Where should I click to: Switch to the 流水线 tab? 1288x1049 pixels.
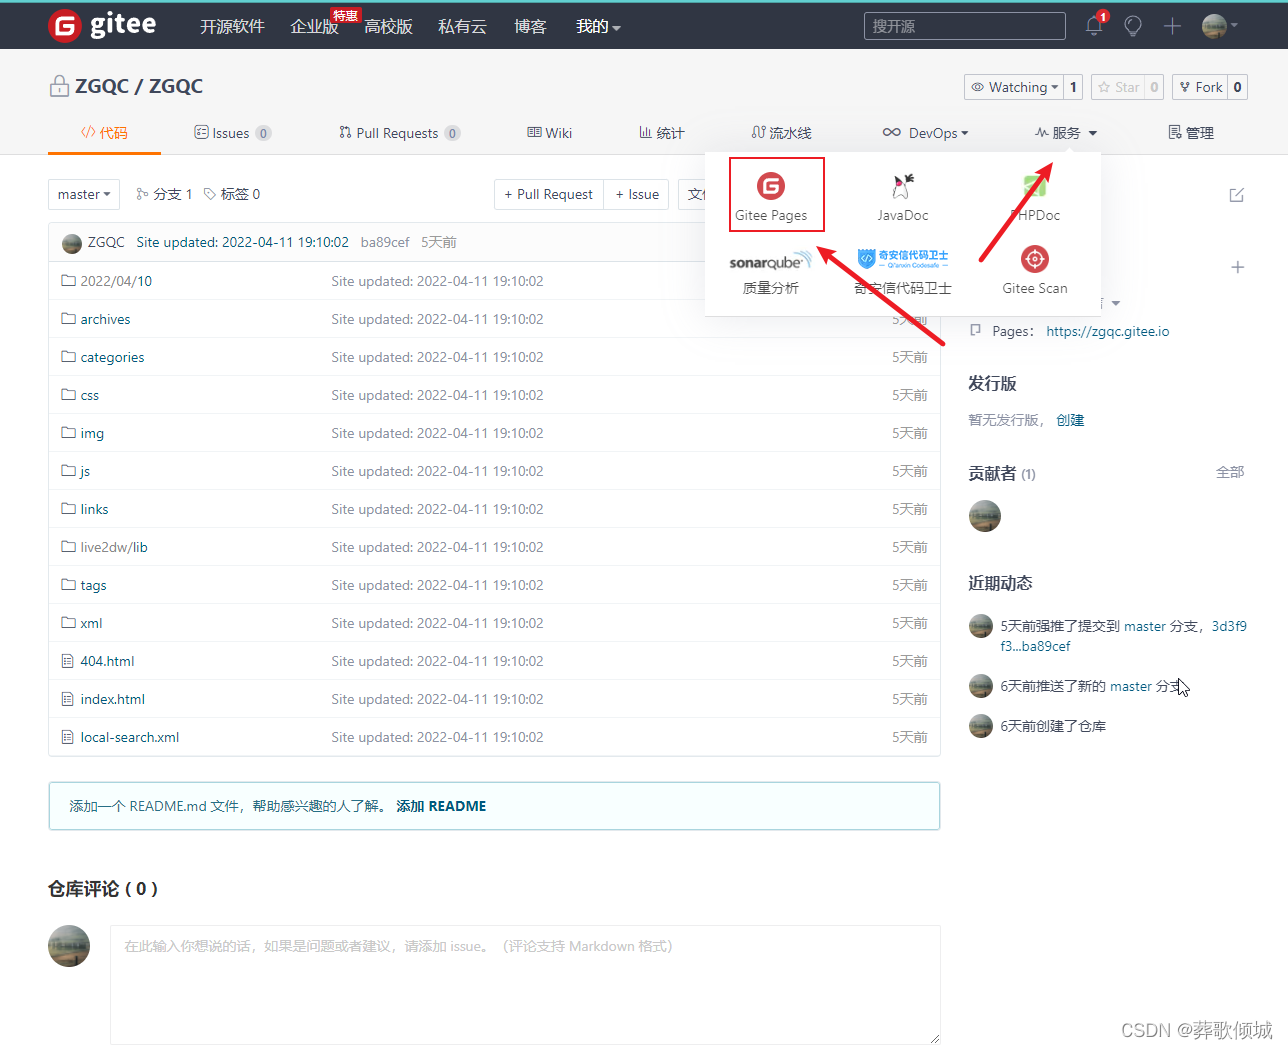(781, 133)
